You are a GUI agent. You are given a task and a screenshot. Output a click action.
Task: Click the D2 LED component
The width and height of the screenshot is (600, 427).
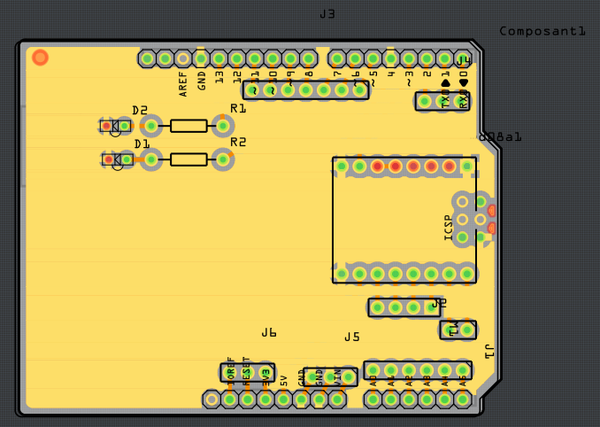click(x=115, y=126)
